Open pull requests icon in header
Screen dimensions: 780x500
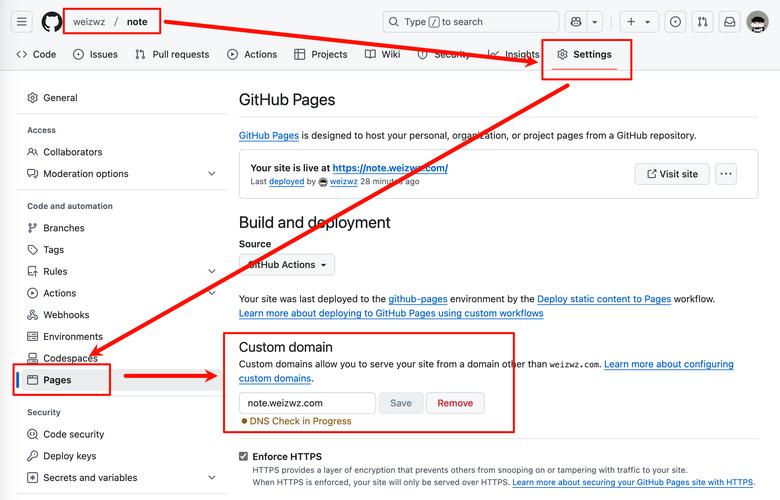[703, 22]
